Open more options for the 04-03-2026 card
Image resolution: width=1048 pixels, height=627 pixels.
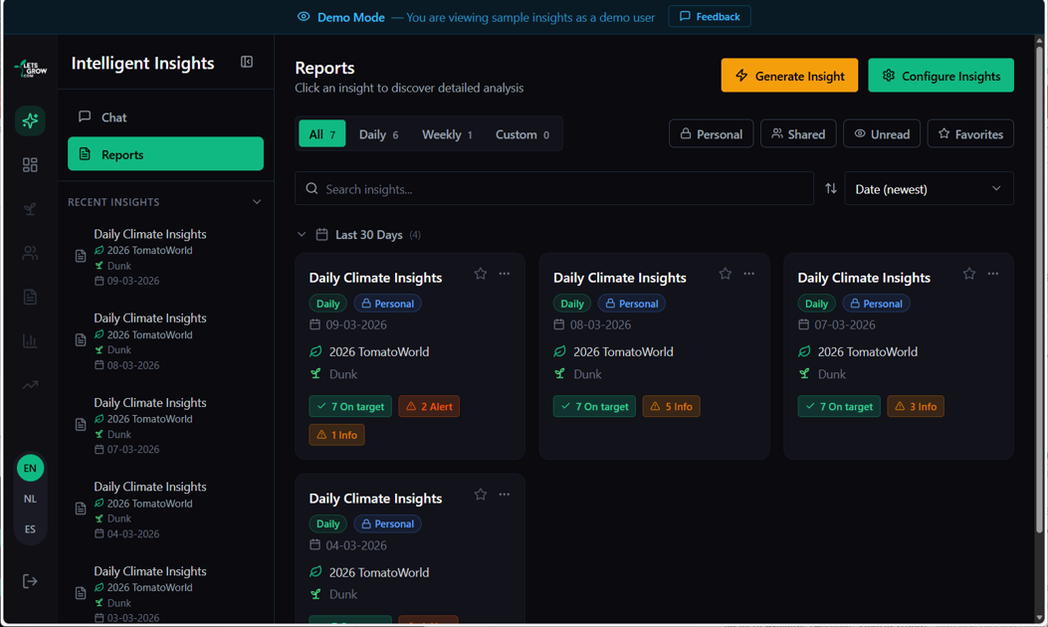[x=505, y=494]
